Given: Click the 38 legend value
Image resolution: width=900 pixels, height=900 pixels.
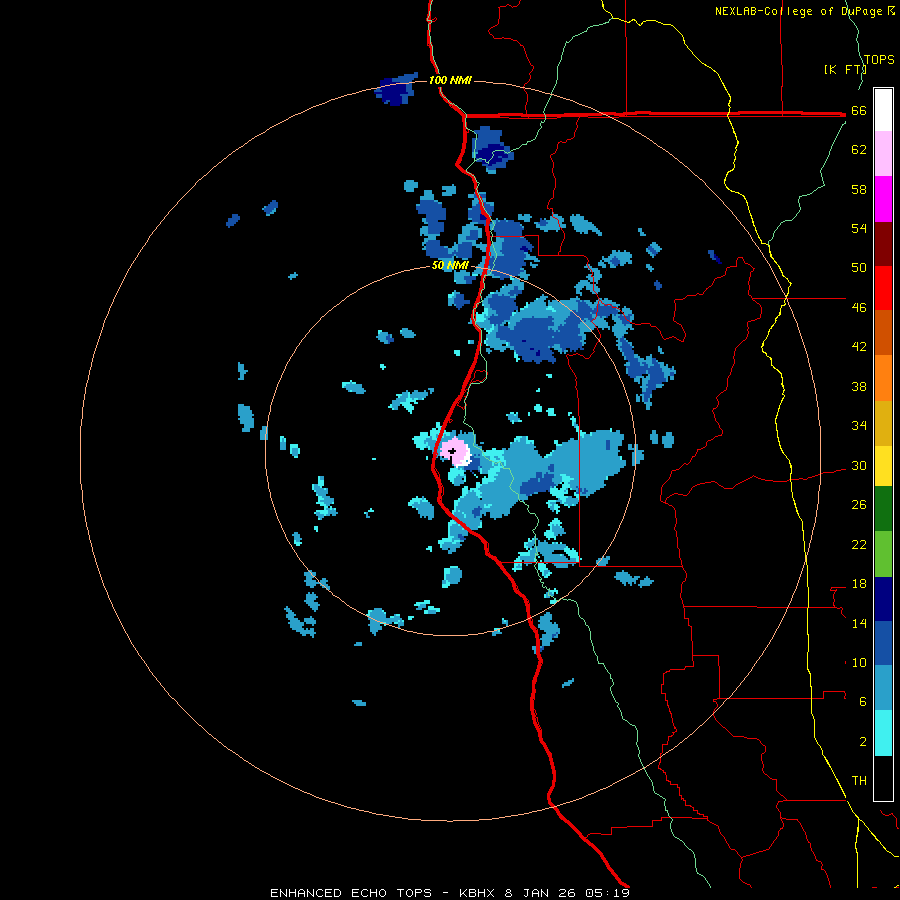Looking at the screenshot, I should [859, 387].
